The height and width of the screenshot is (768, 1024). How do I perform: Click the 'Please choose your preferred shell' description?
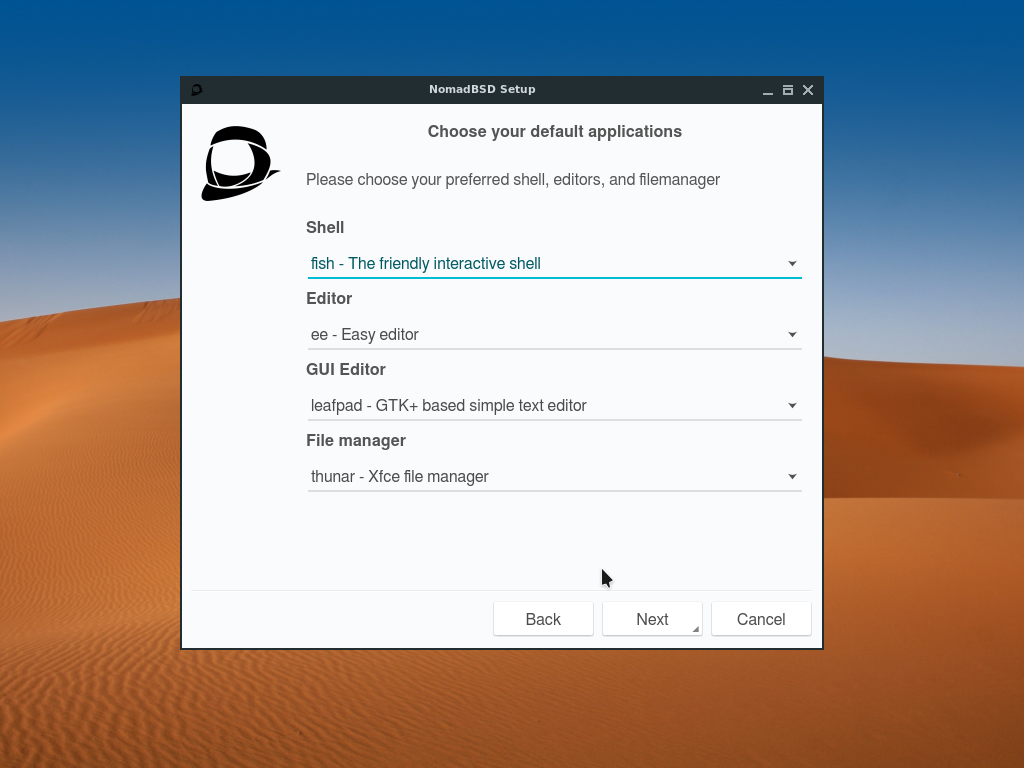(x=513, y=180)
